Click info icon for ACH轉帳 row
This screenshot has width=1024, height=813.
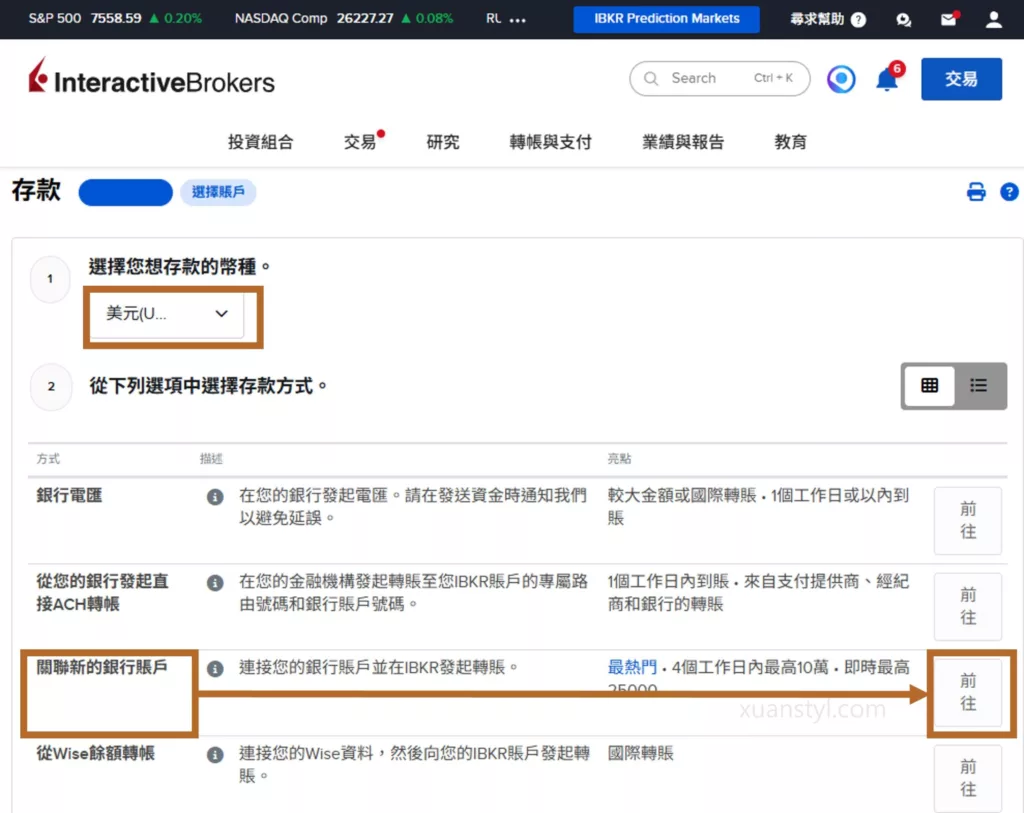click(x=215, y=582)
